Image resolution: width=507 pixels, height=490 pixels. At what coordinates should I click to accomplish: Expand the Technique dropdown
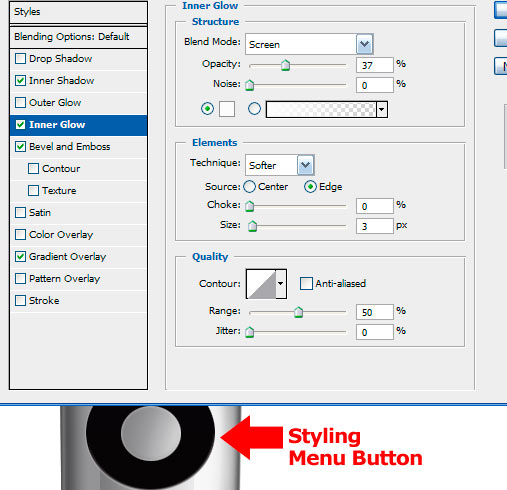tap(306, 165)
